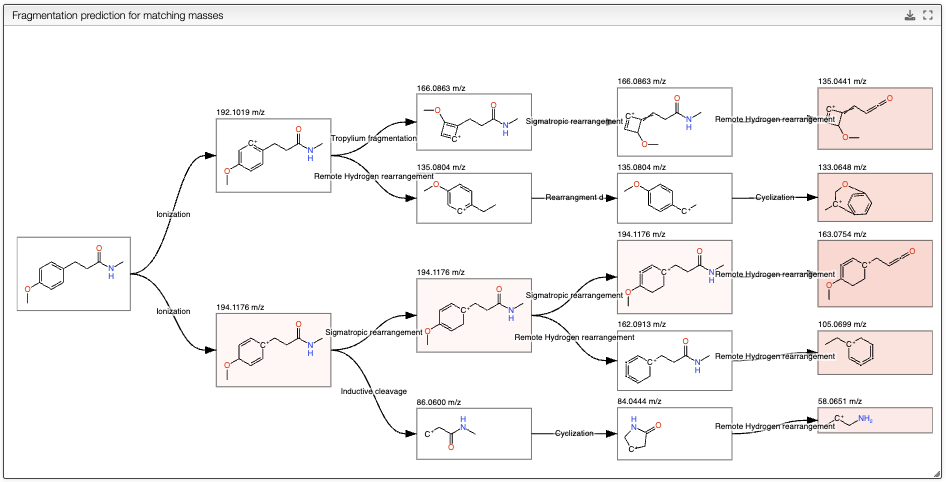
Task: Click the Inductive cleavage edge label
Action: click(373, 392)
